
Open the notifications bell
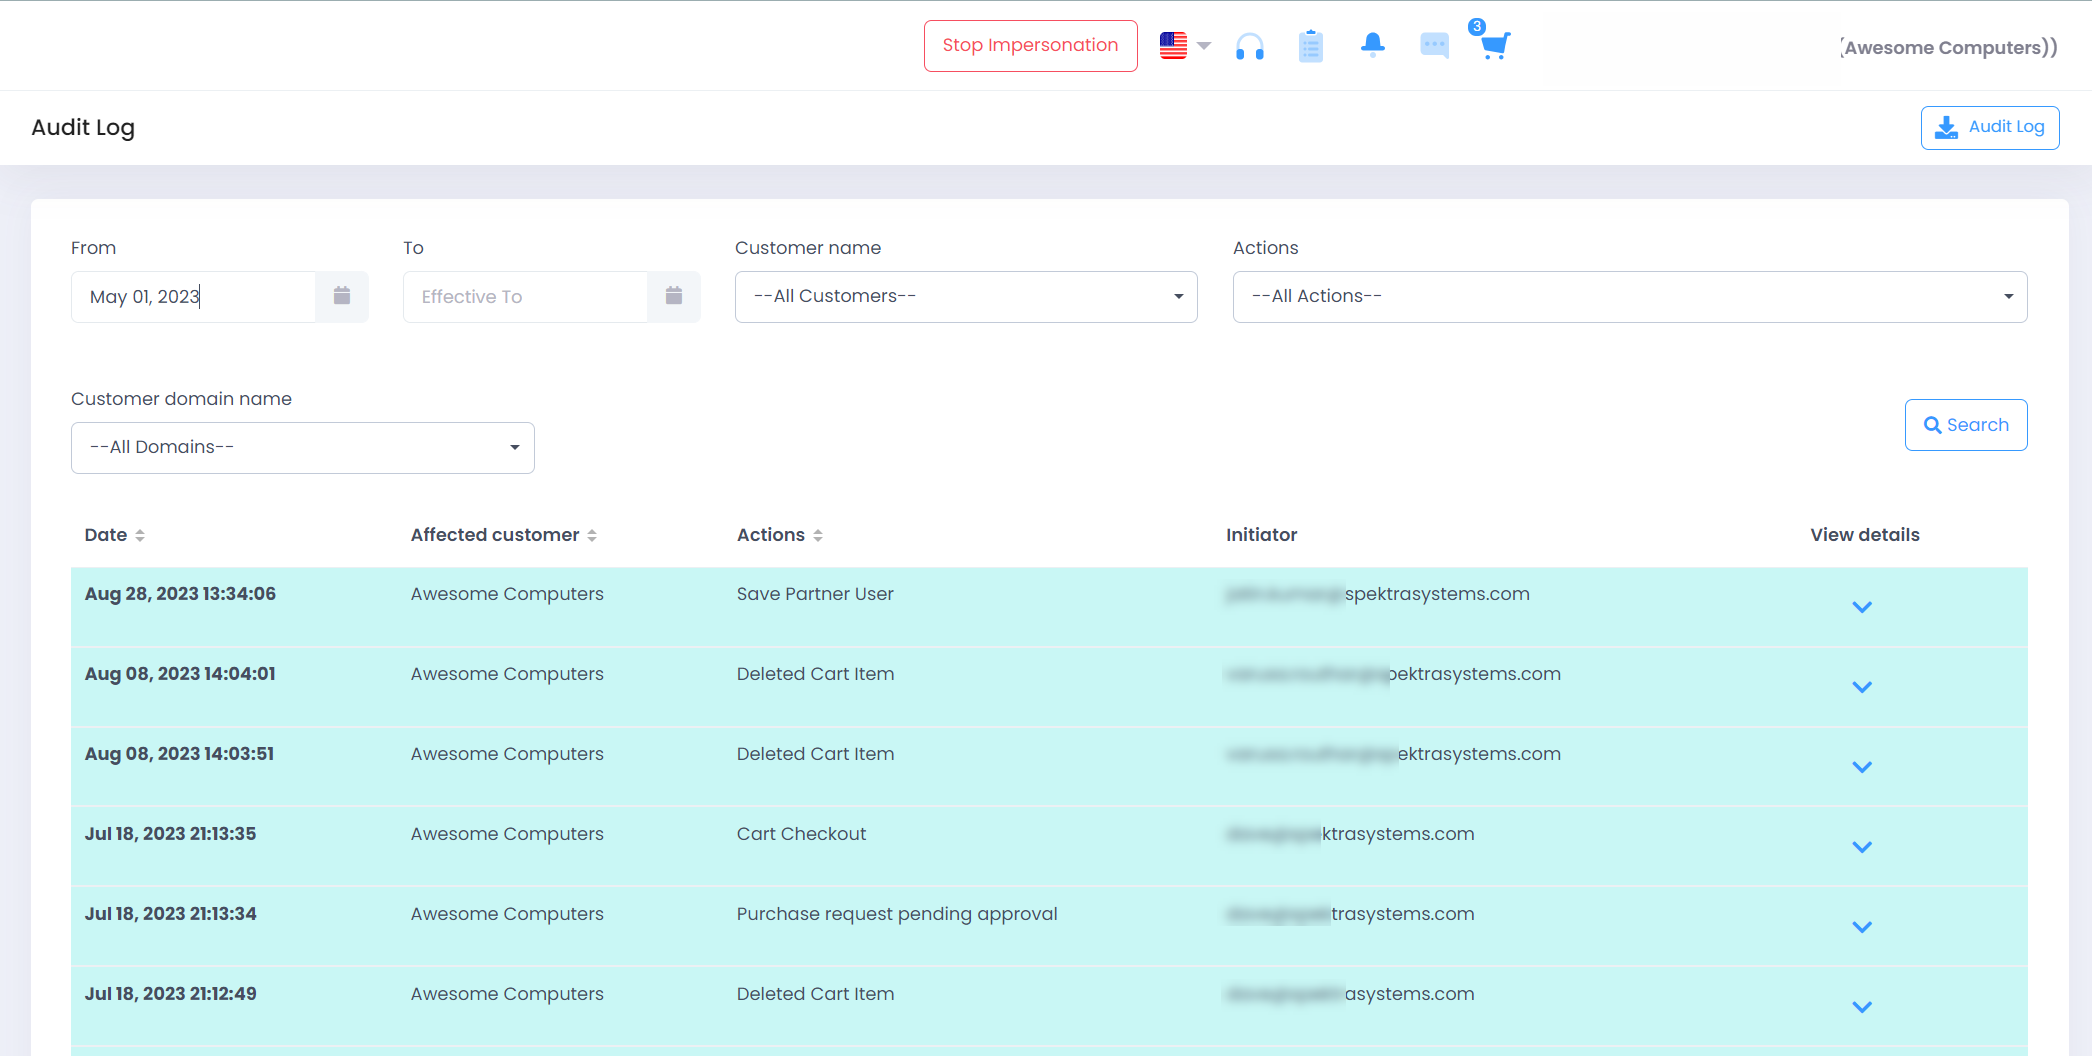[x=1373, y=45]
